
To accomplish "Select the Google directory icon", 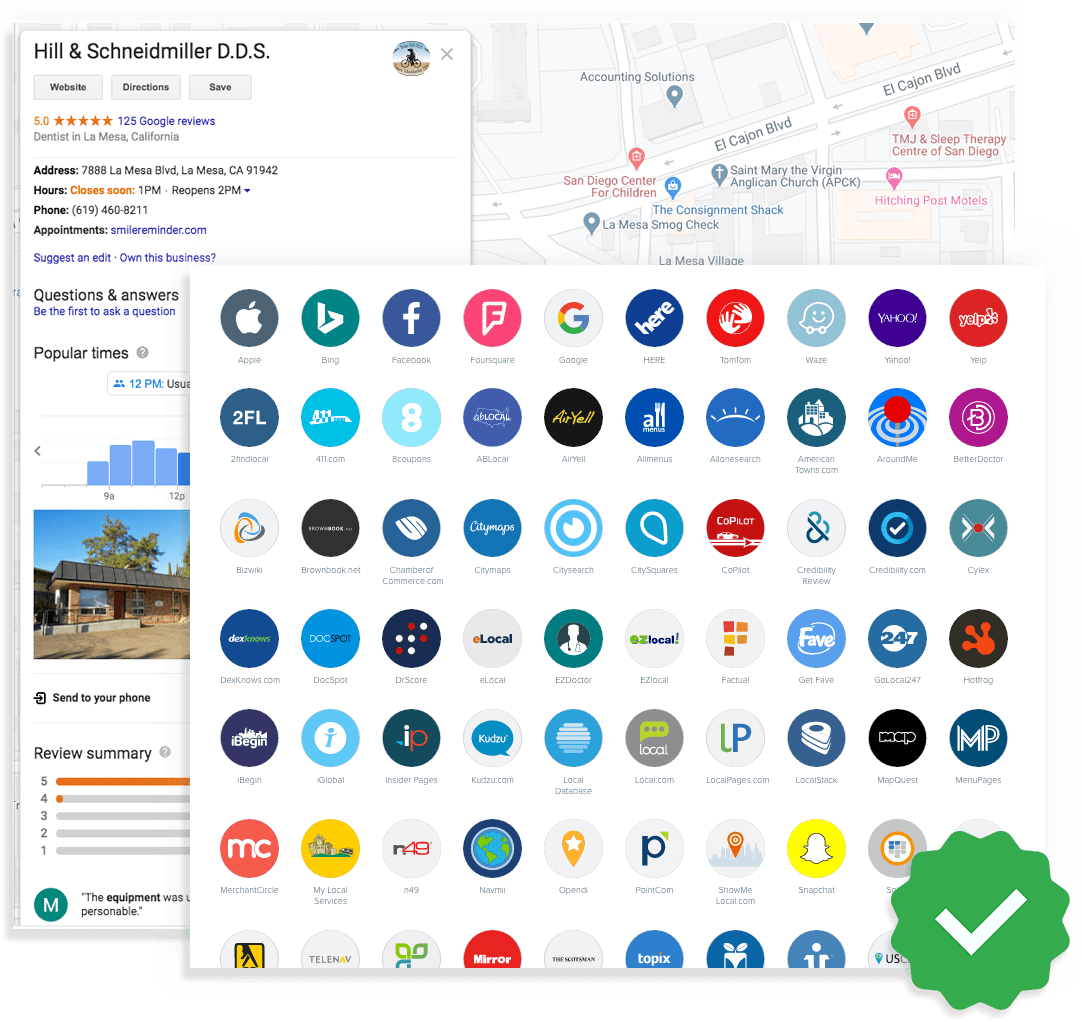I will [x=573, y=318].
